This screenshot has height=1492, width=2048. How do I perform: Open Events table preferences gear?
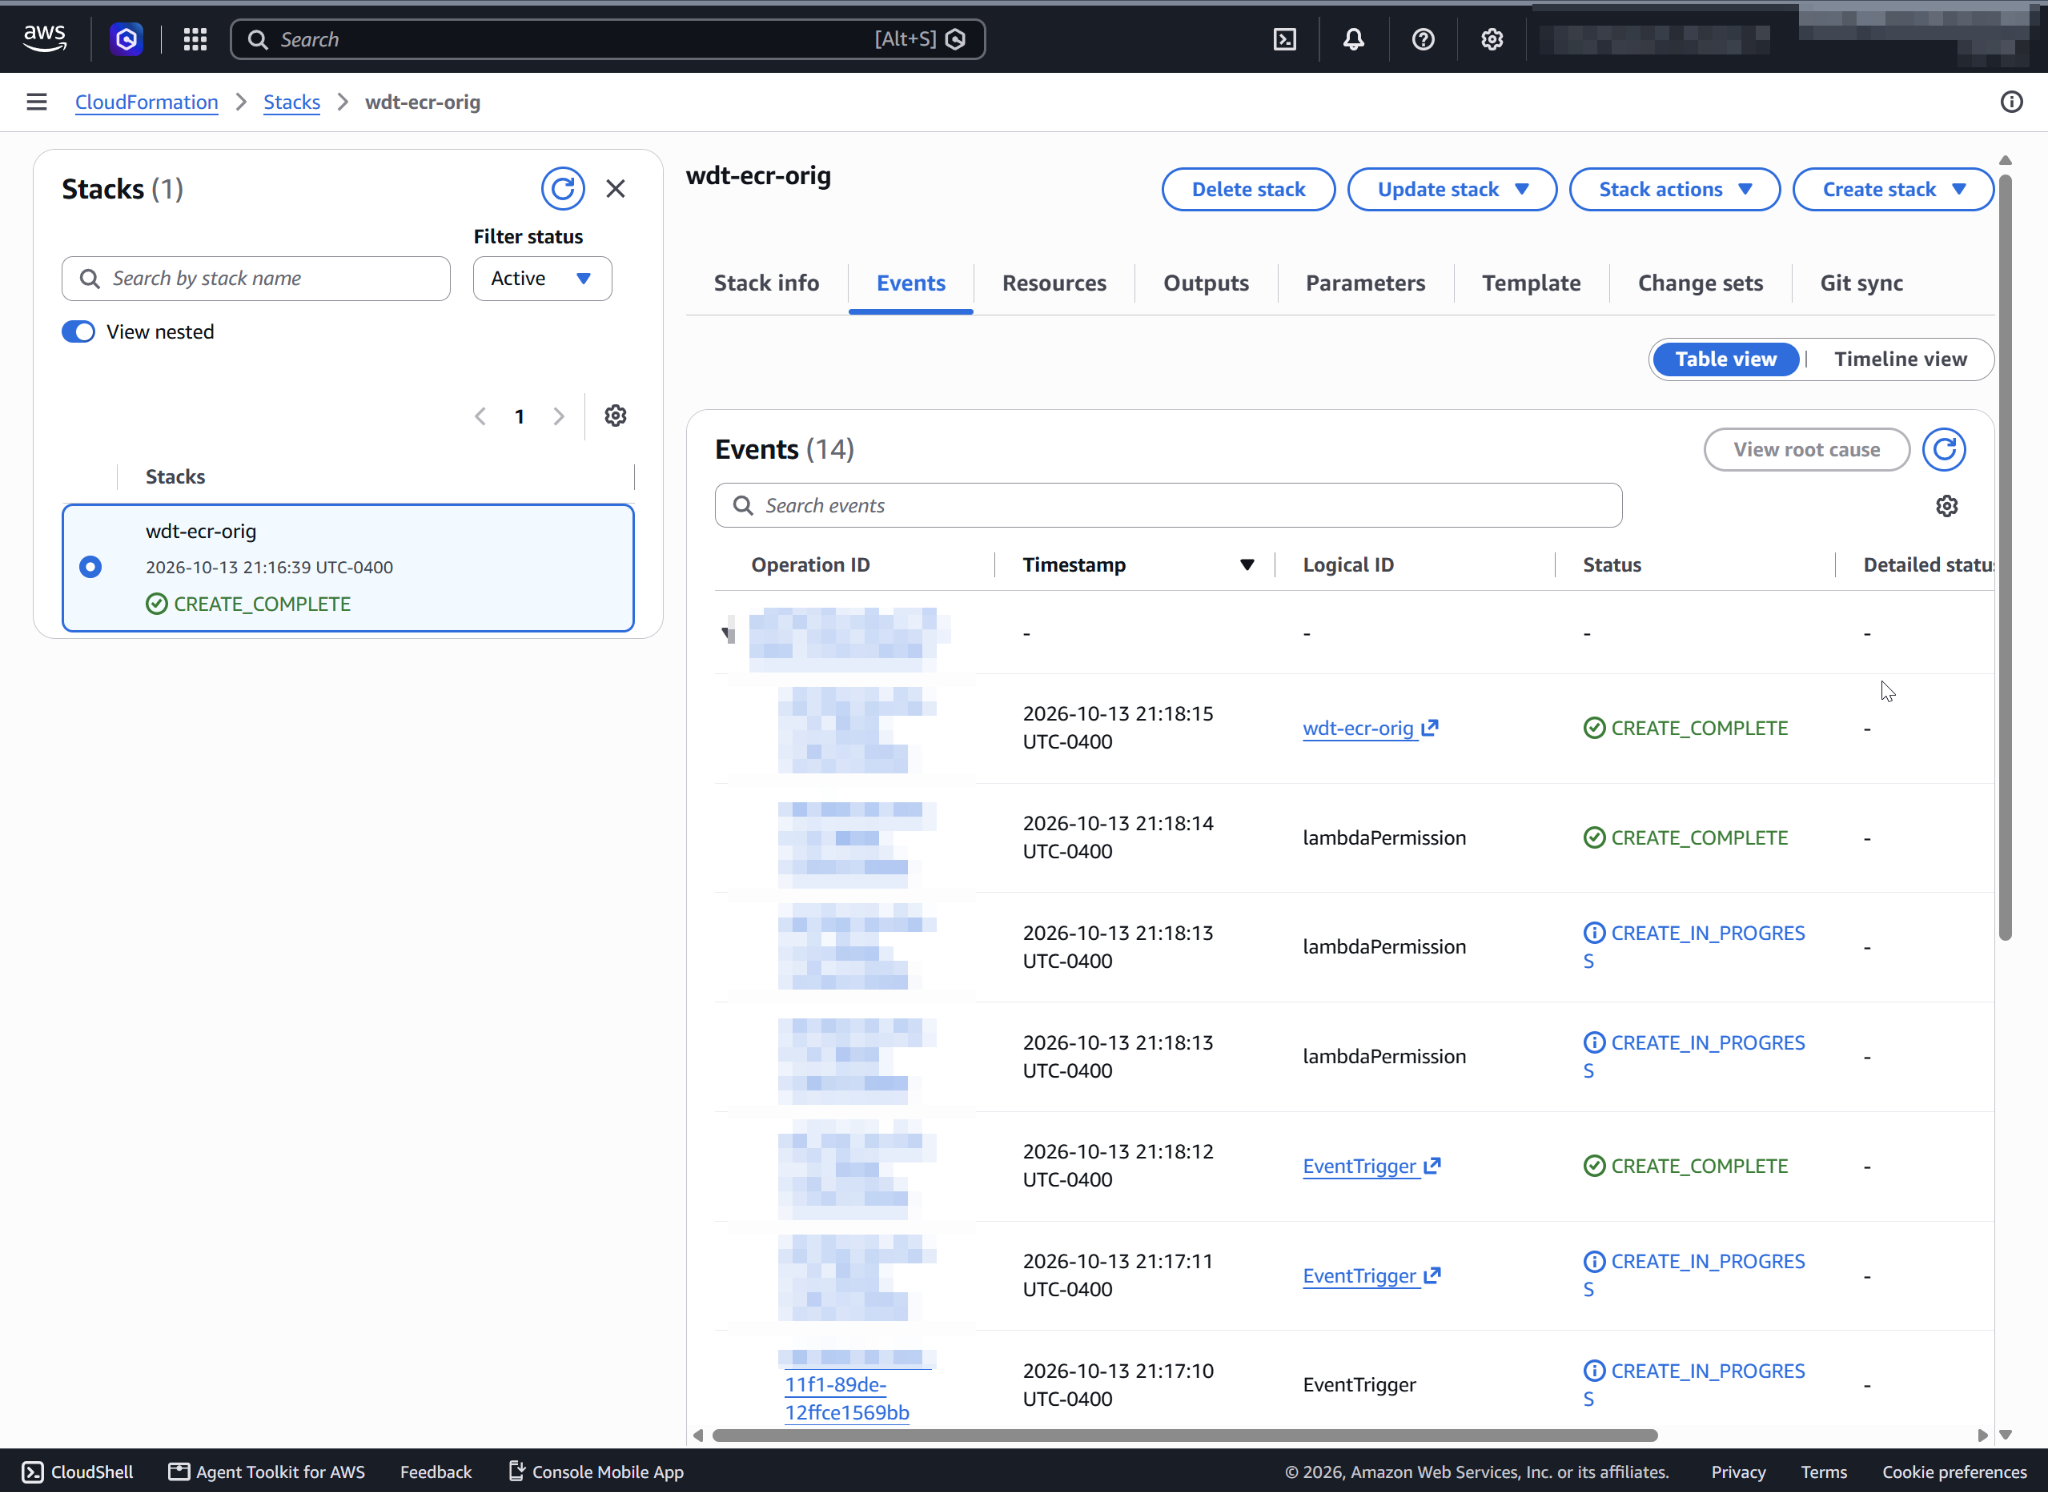tap(1947, 506)
